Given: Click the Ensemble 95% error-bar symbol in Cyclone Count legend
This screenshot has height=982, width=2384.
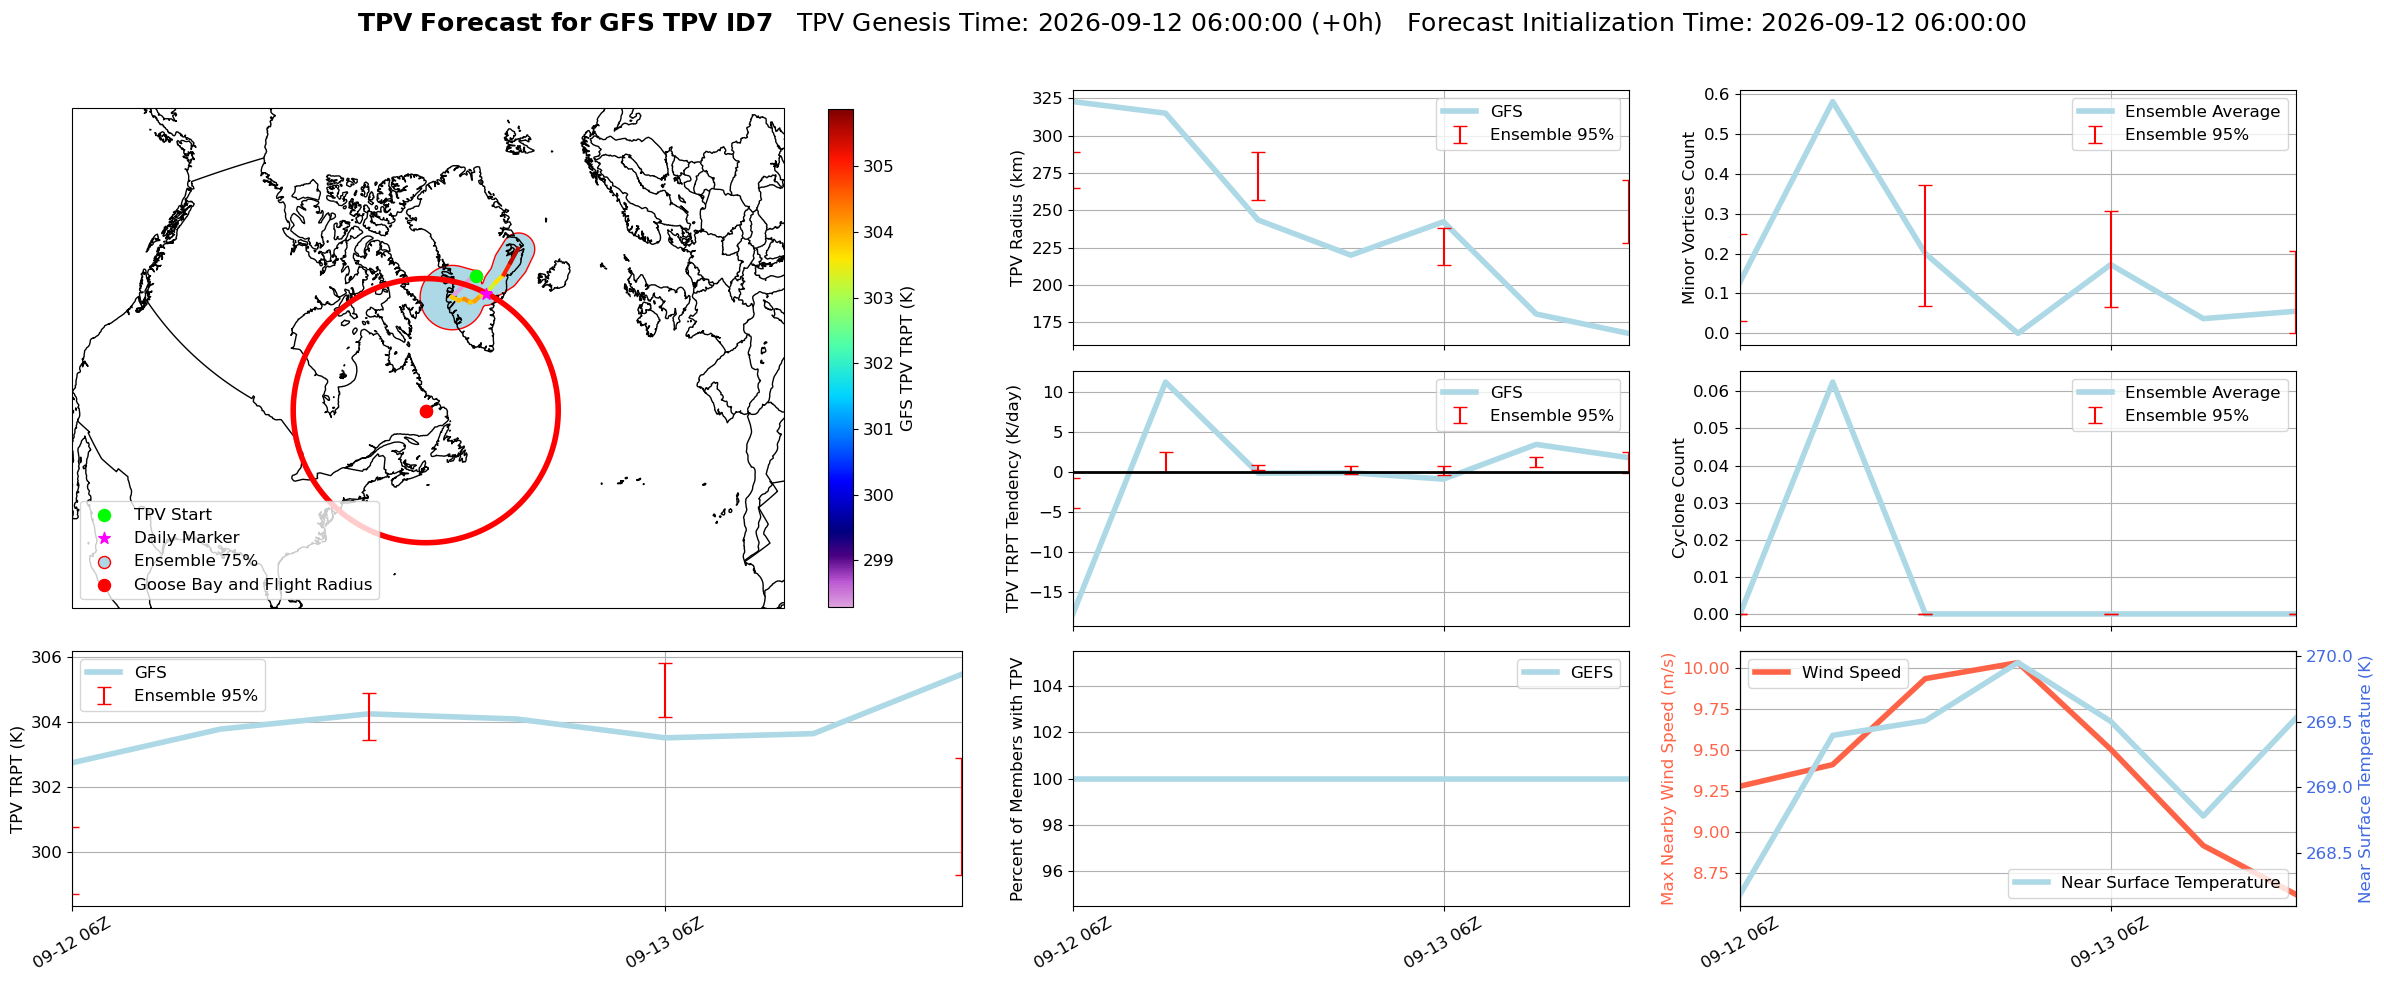Looking at the screenshot, I should point(2095,416).
